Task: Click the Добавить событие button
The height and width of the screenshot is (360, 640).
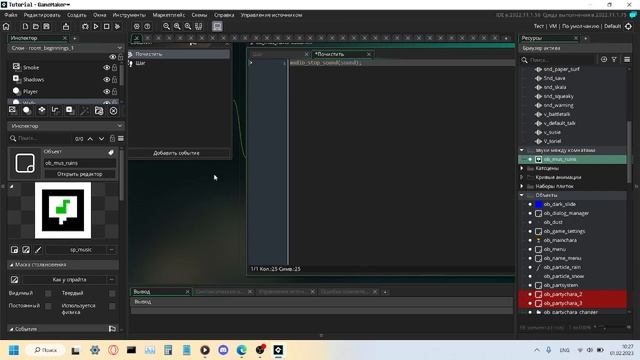Action: click(x=176, y=153)
